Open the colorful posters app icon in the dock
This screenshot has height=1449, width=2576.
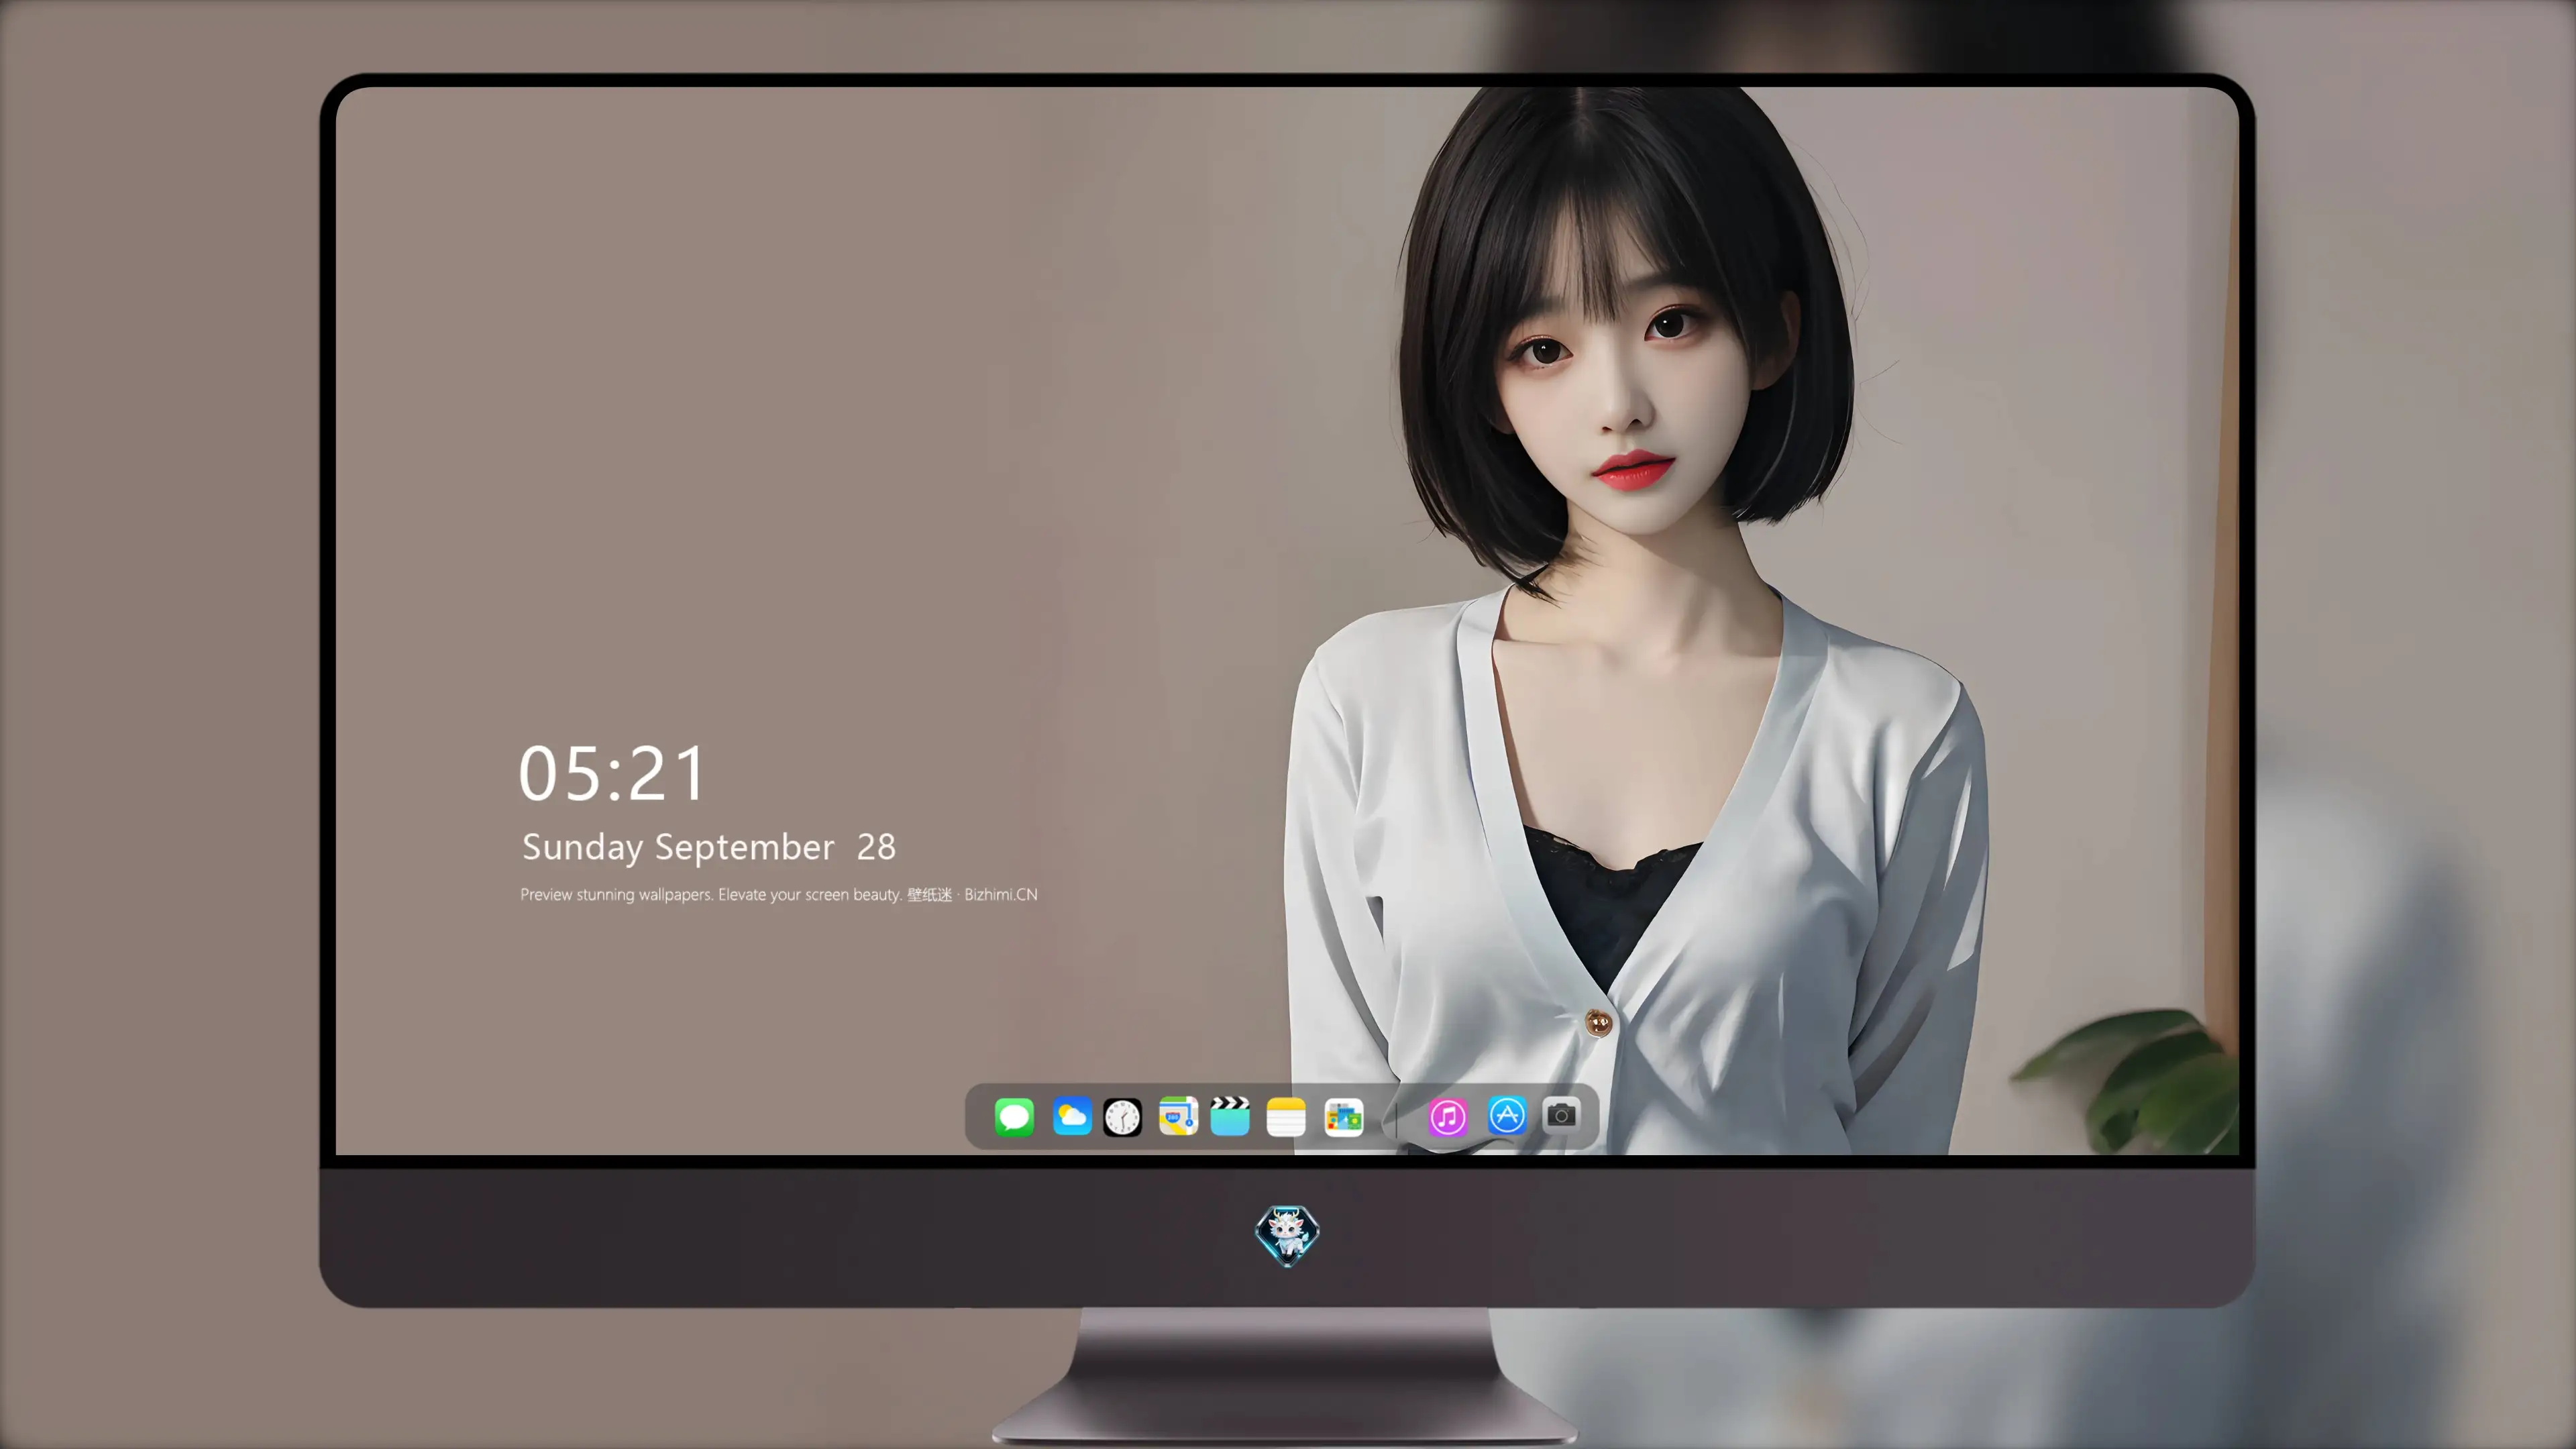[x=1343, y=1117]
